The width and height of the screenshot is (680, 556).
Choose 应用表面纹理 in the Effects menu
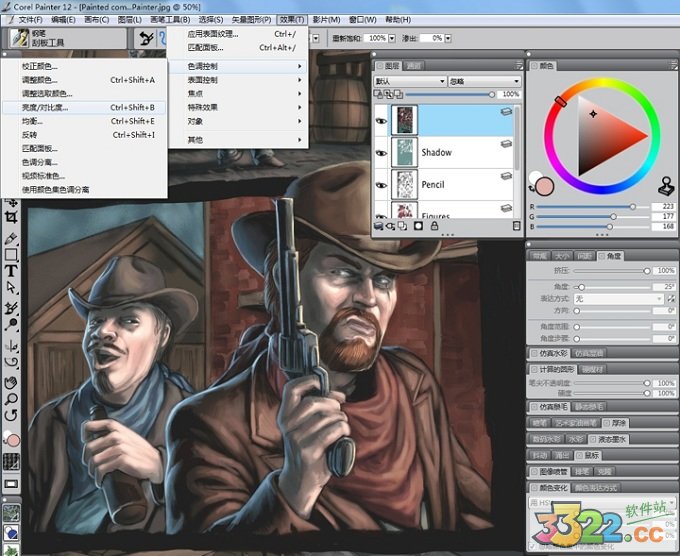point(238,34)
